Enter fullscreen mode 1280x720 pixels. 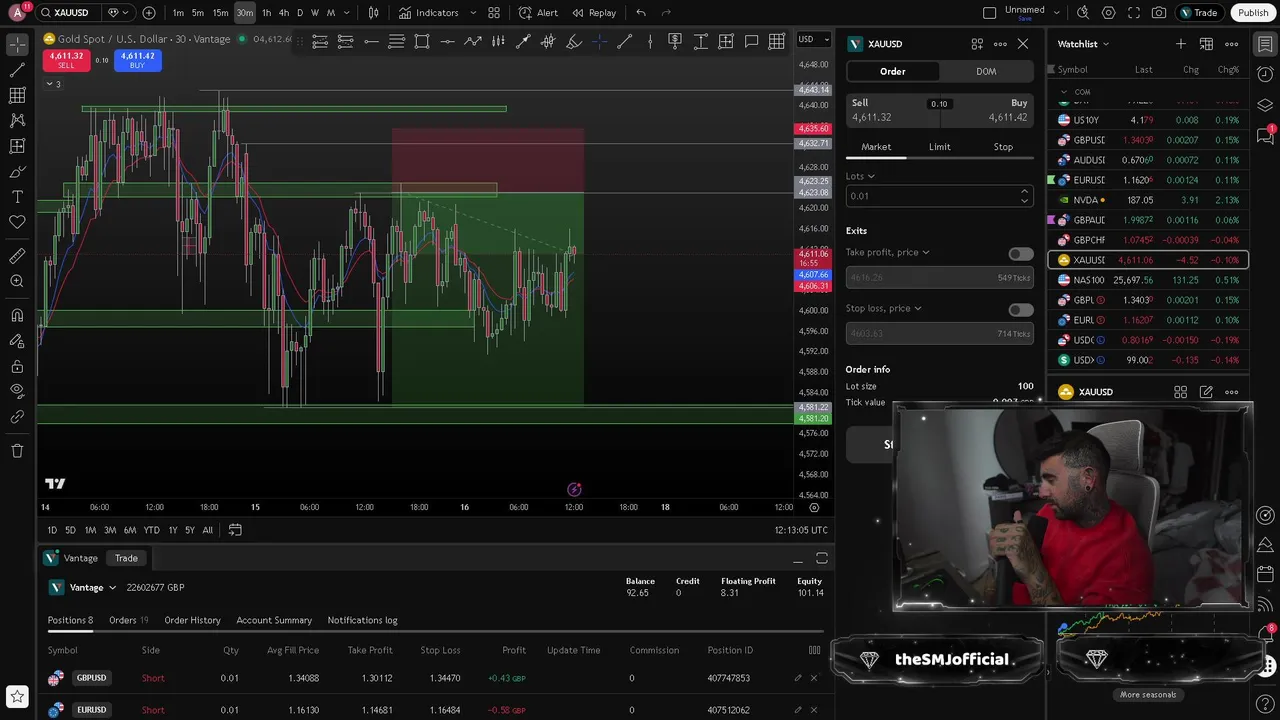coord(1133,13)
